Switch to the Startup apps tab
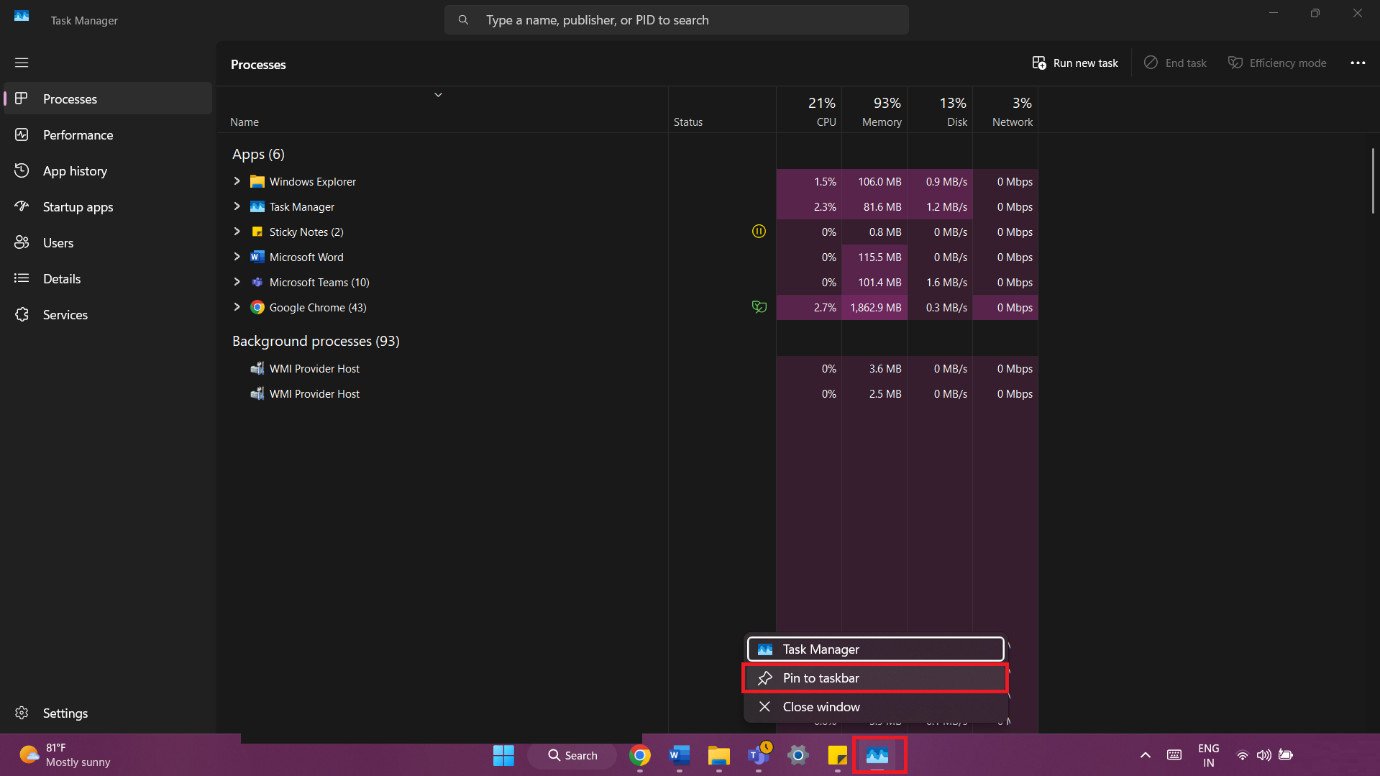Viewport: 1380px width, 776px height. [x=107, y=207]
